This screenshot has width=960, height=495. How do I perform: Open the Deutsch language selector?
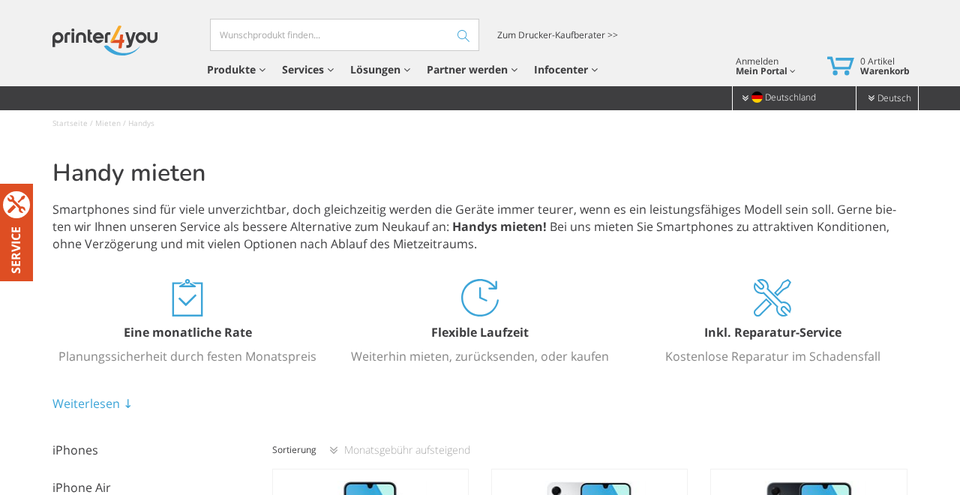[888, 98]
